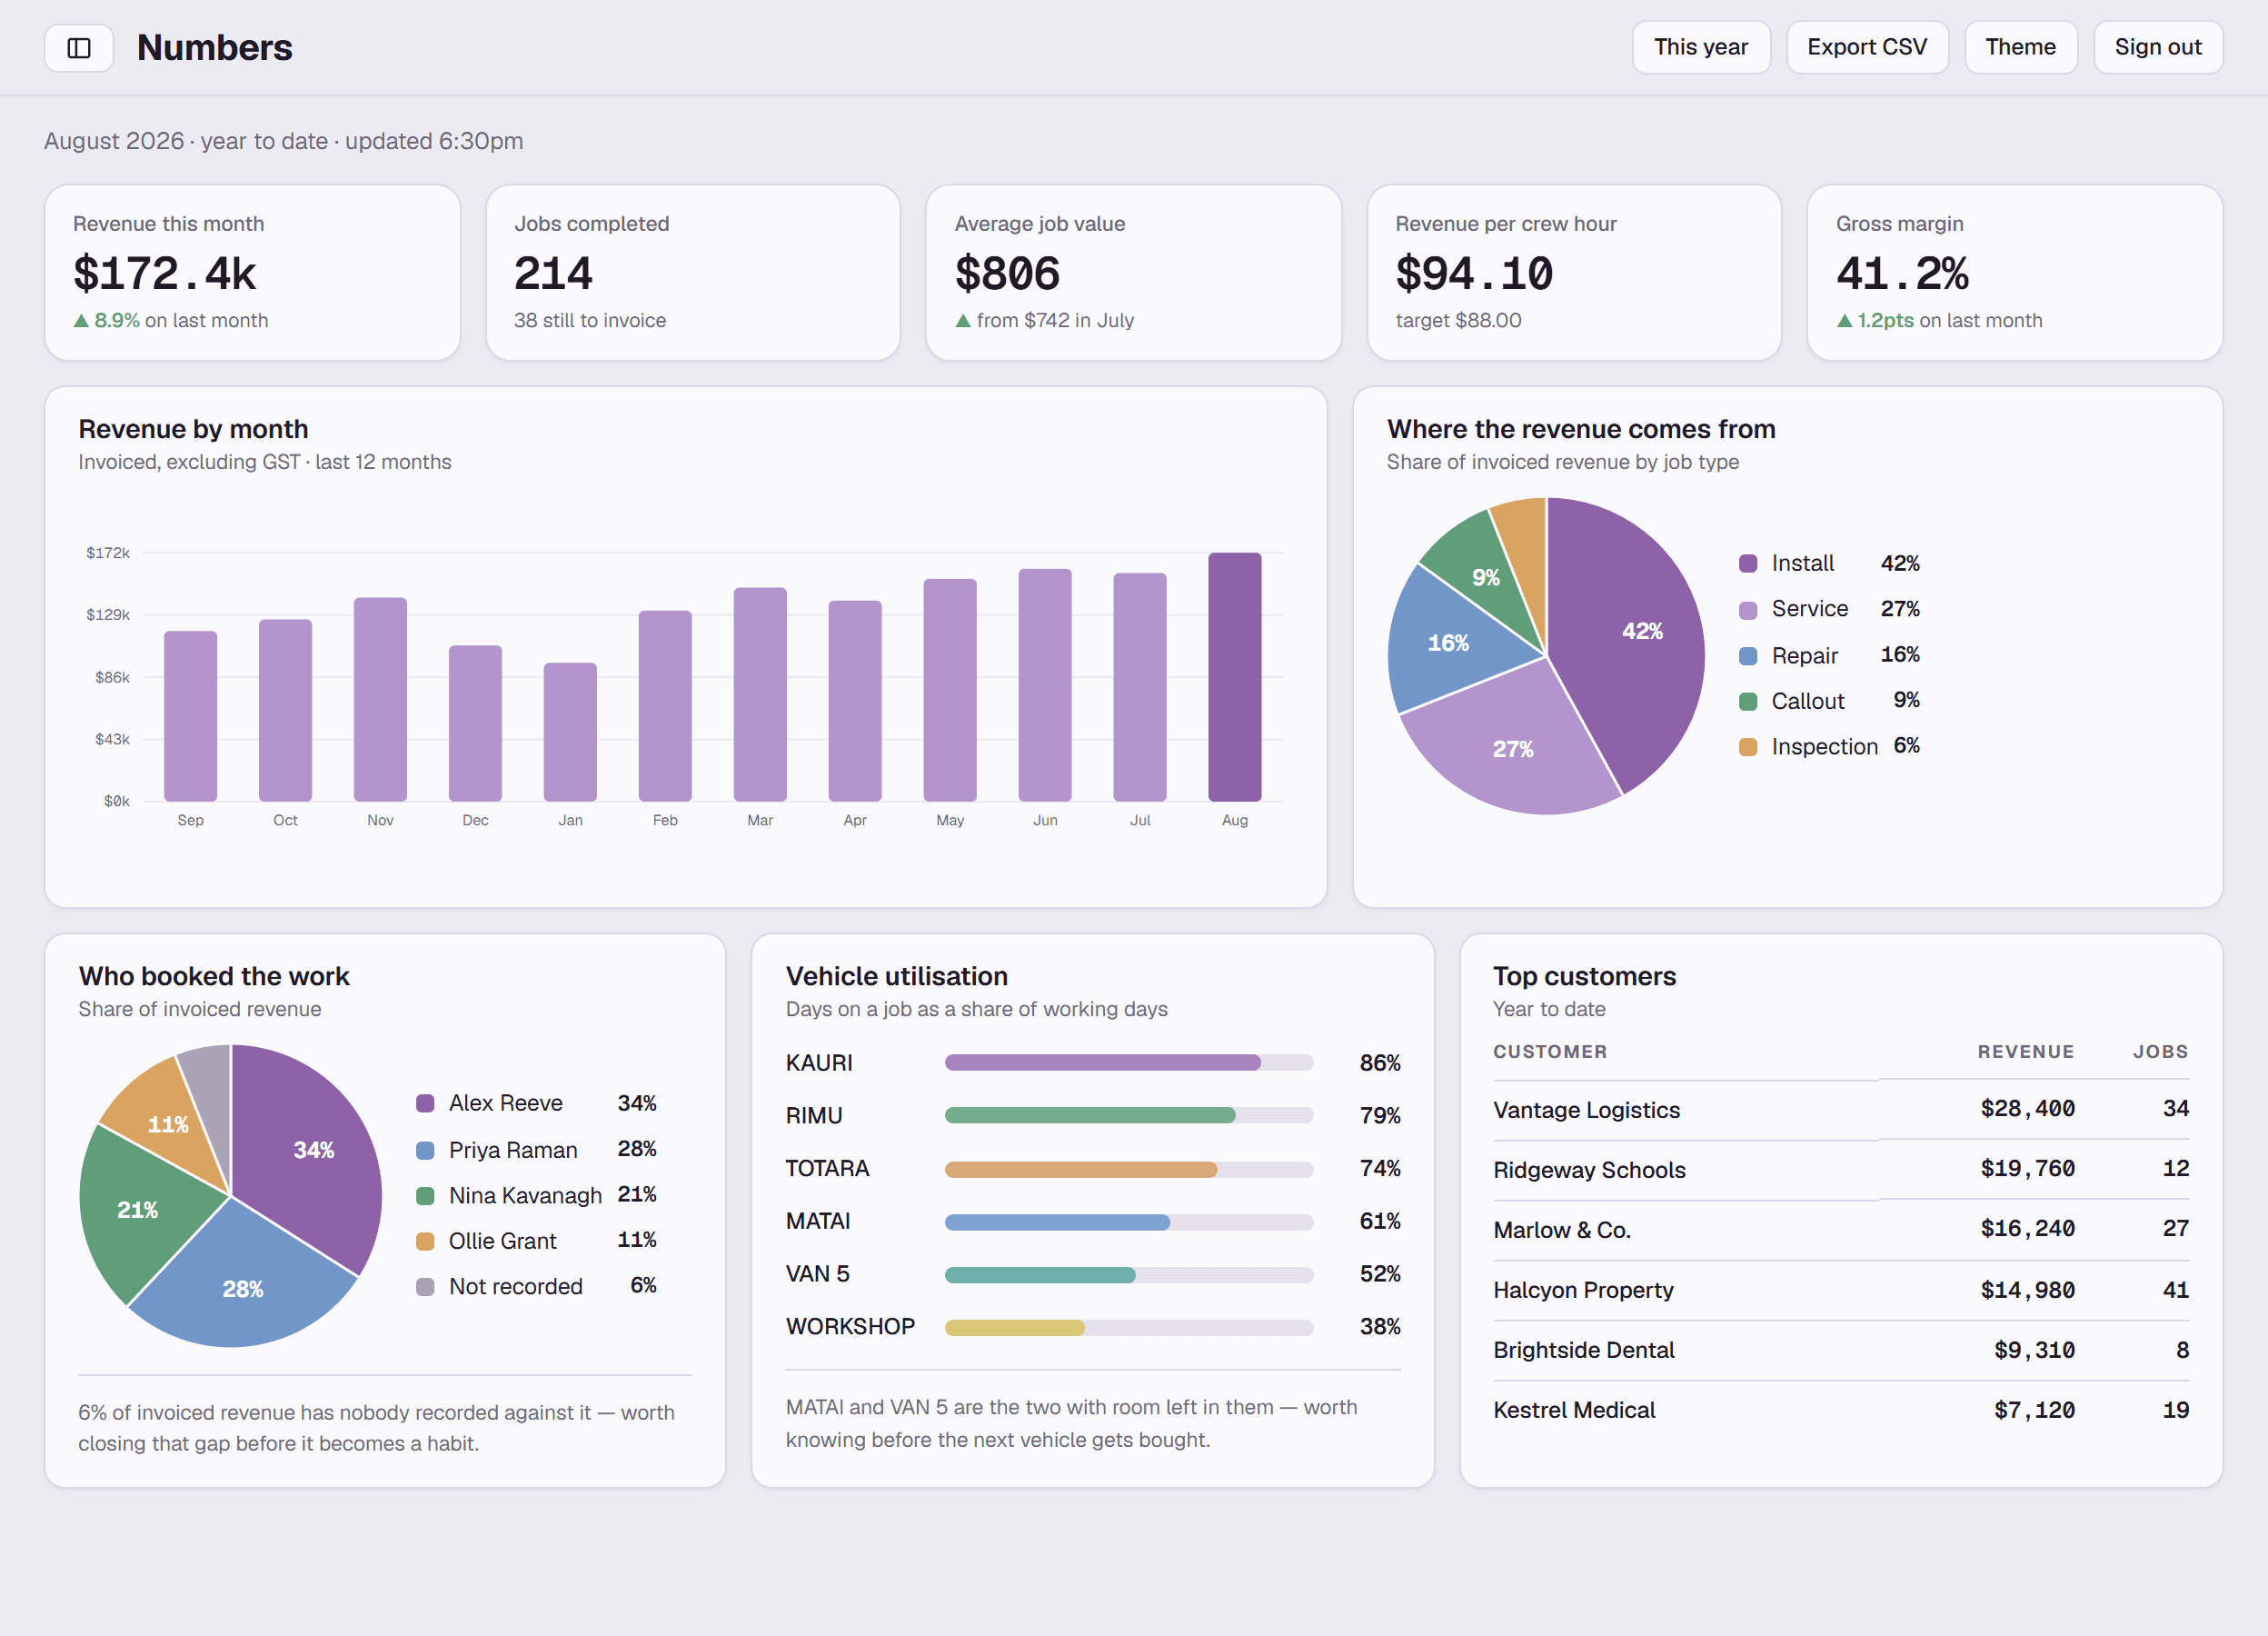
Task: Click the 214 jobs completed value
Action: click(x=553, y=273)
